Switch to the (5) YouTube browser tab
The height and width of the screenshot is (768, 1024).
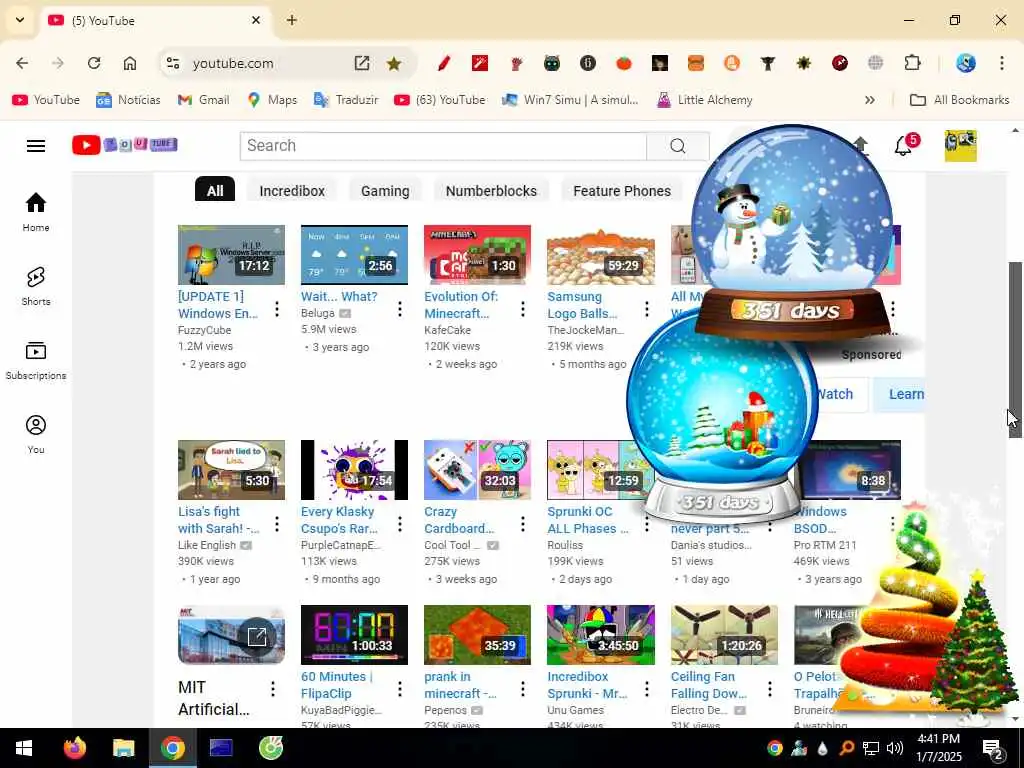157,20
